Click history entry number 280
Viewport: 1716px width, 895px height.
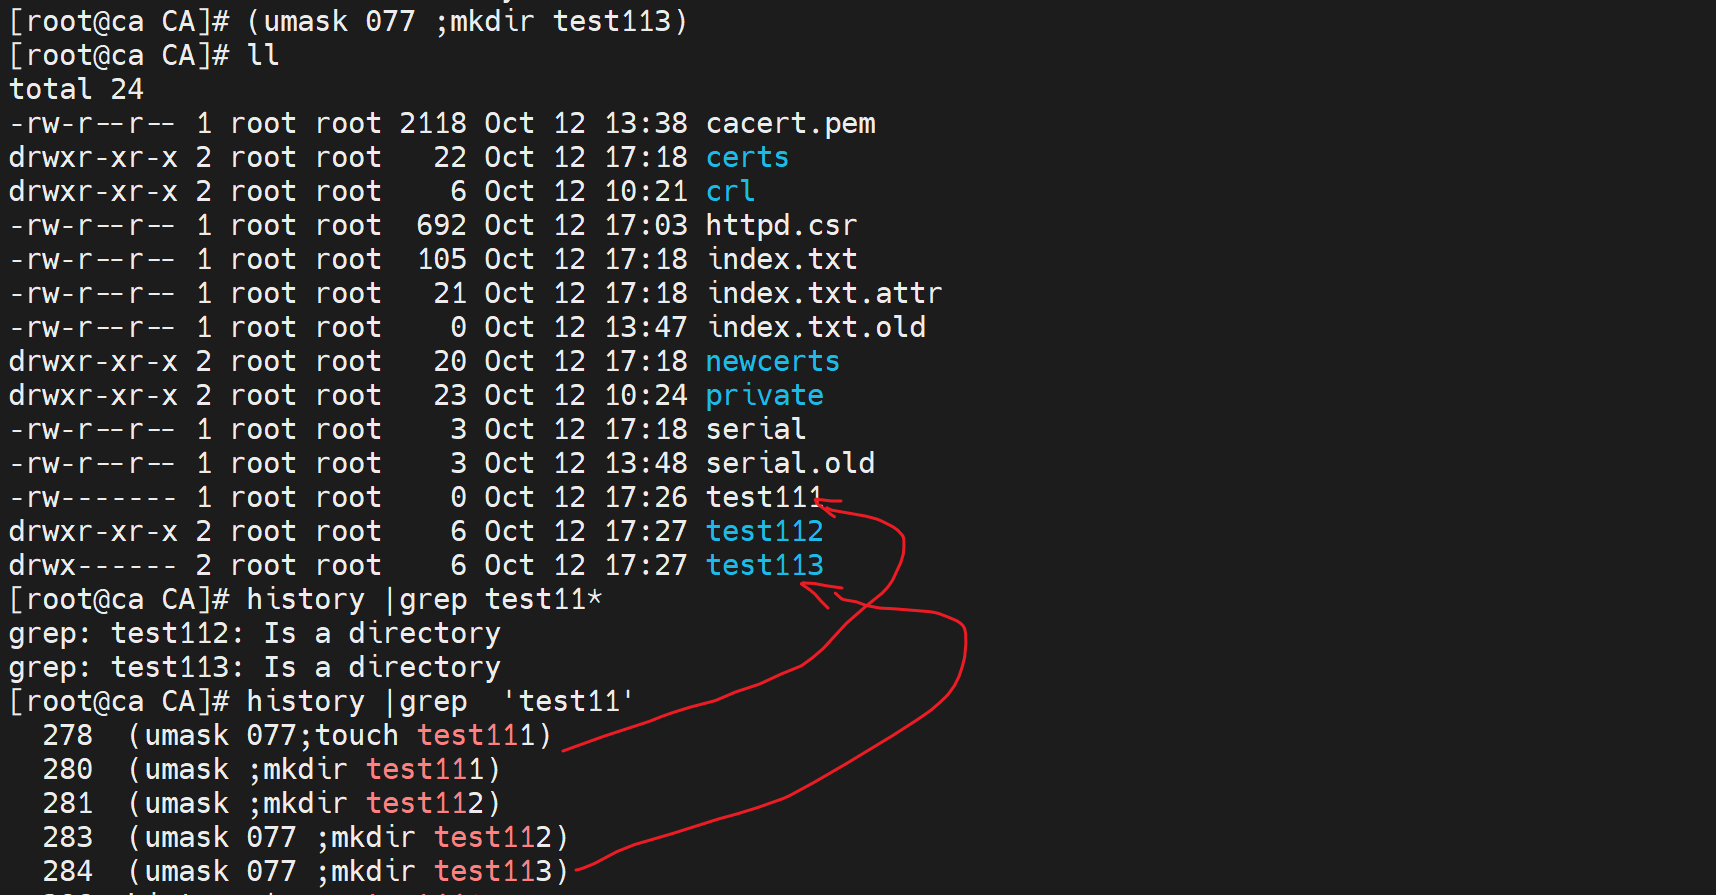coord(68,770)
